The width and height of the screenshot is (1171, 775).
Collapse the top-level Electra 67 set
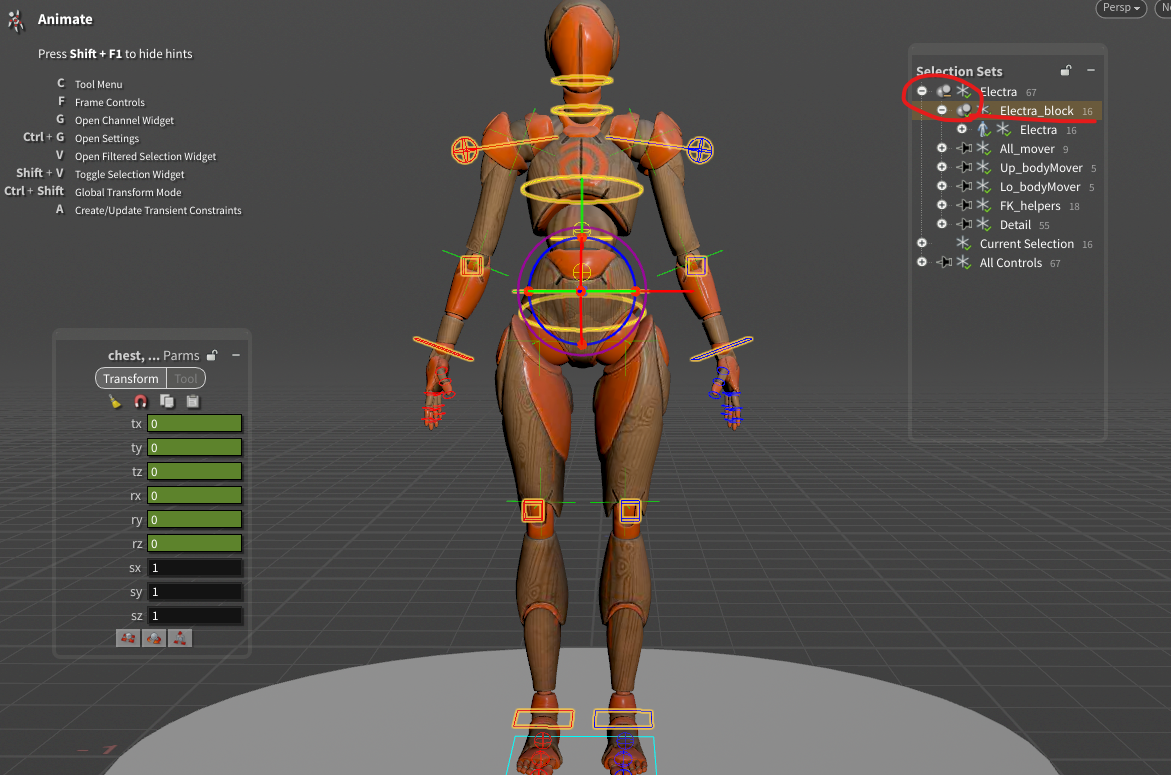click(x=922, y=91)
